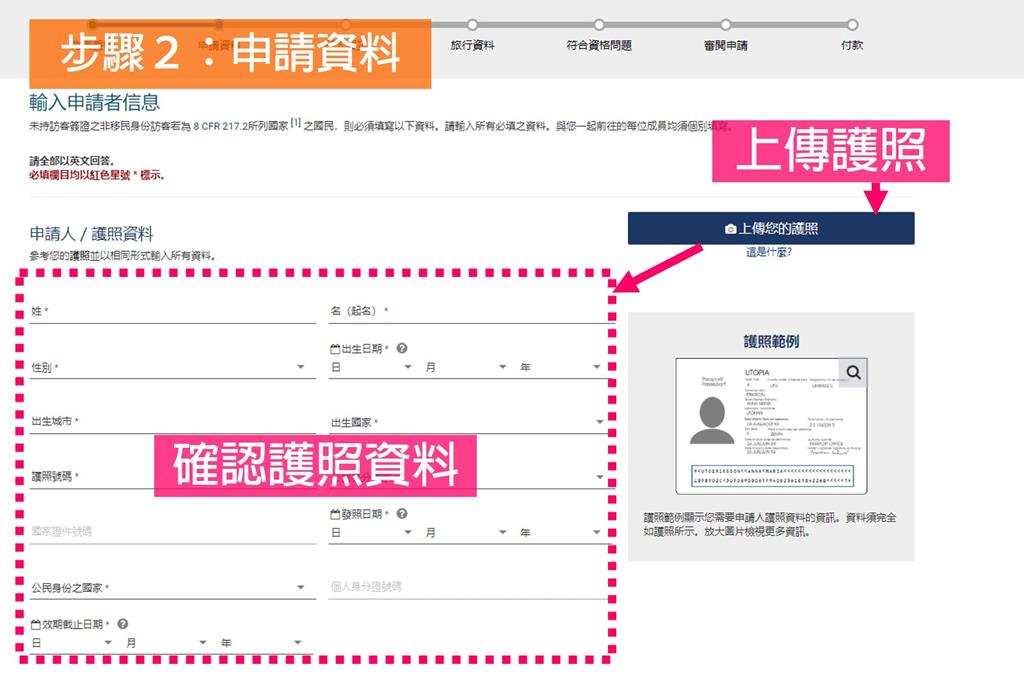
Task: Open the 性別 gender dropdown
Action: [x=174, y=367]
